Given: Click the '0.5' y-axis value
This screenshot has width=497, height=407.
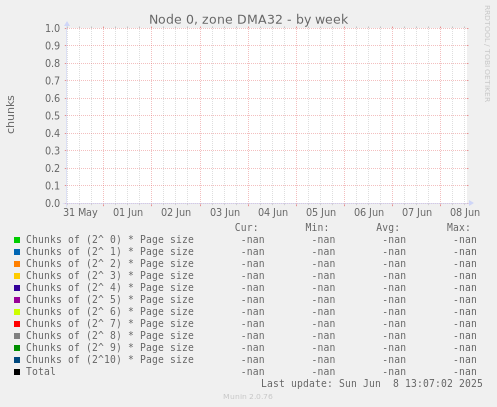Looking at the screenshot, I should 53,116.
